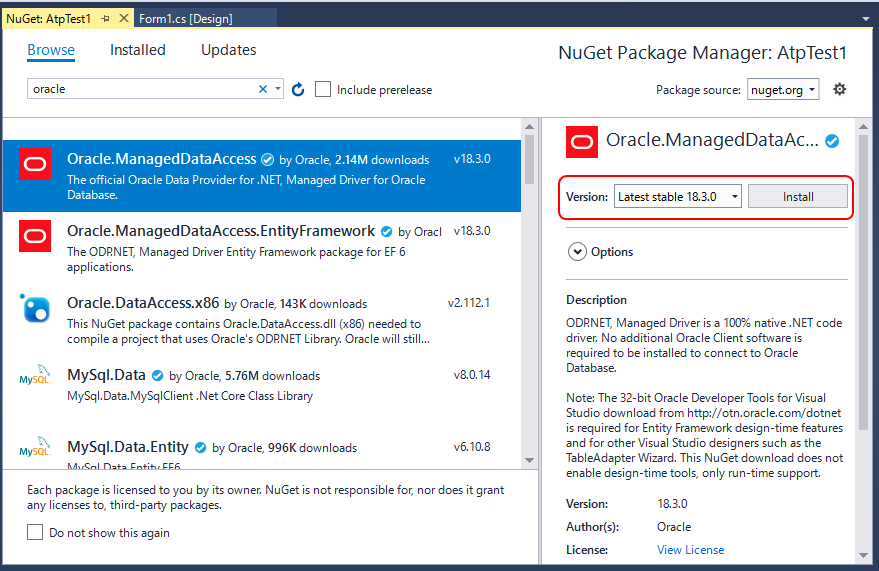Toggle Include prerelease checkbox
879x571 pixels.
coord(323,89)
